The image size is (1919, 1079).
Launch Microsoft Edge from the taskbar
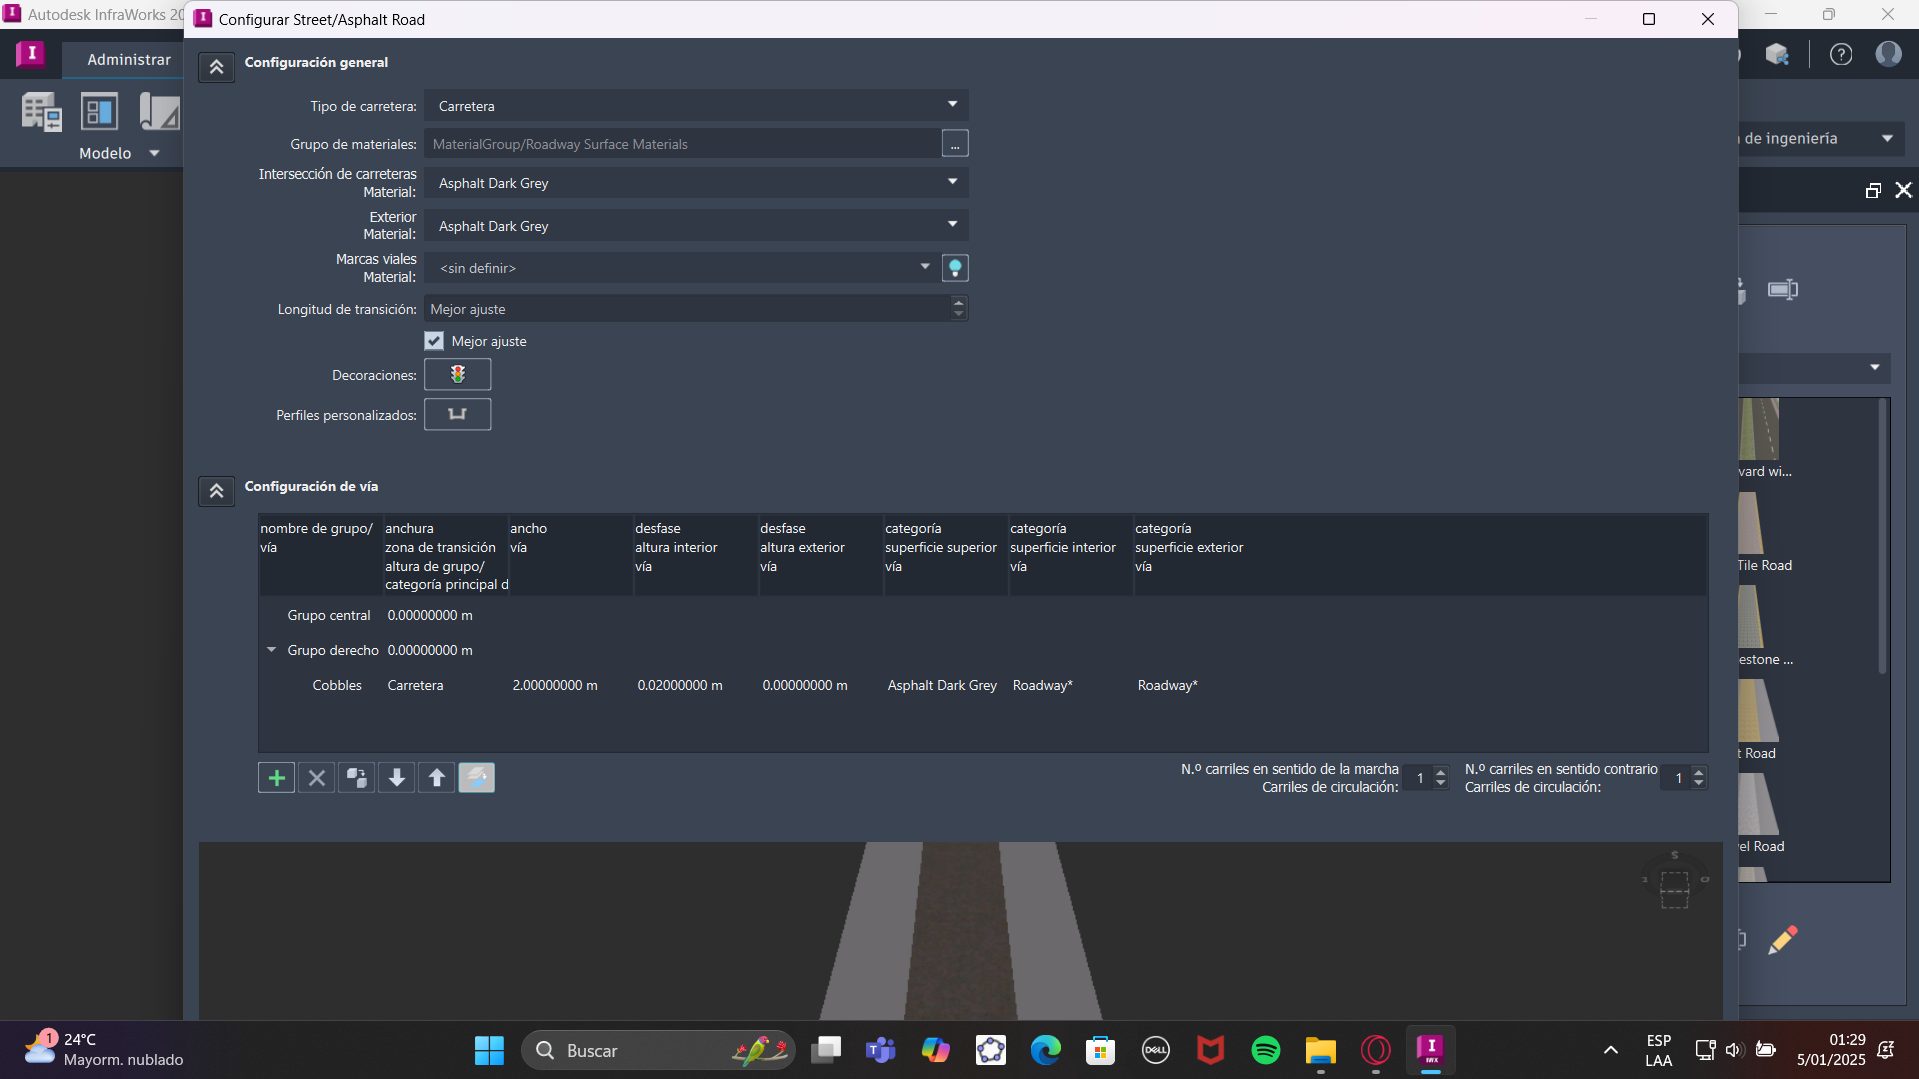1045,1050
